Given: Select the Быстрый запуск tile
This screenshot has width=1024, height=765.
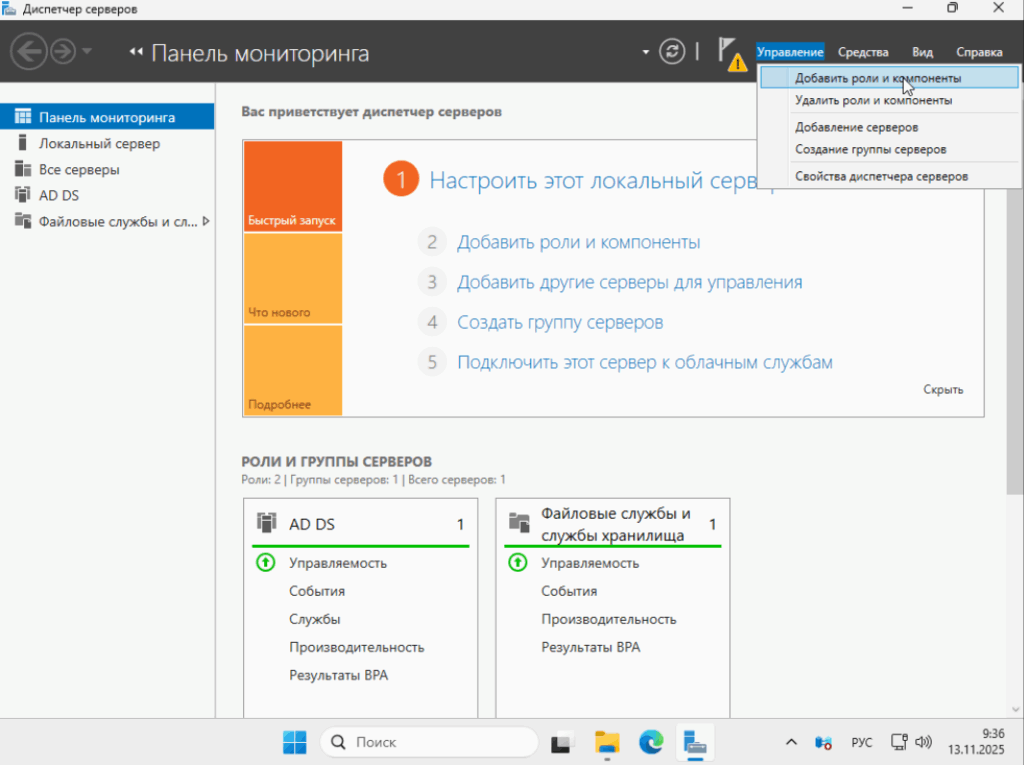Looking at the screenshot, I should pos(293,186).
